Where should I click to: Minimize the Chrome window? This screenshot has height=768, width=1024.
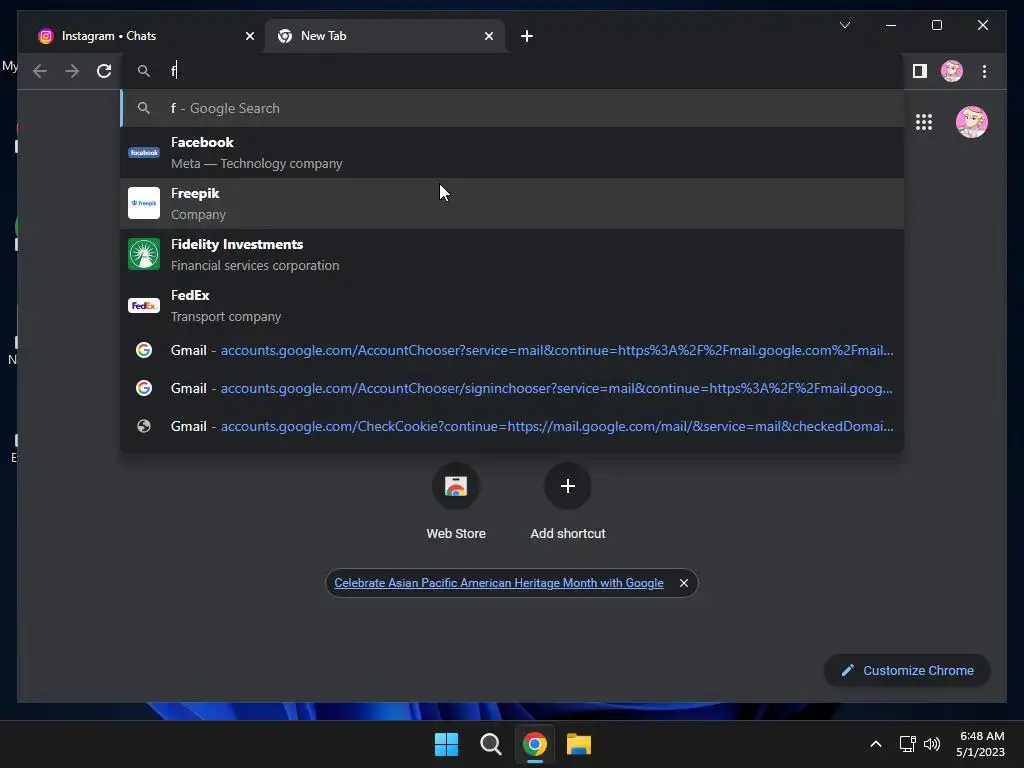[891, 25]
